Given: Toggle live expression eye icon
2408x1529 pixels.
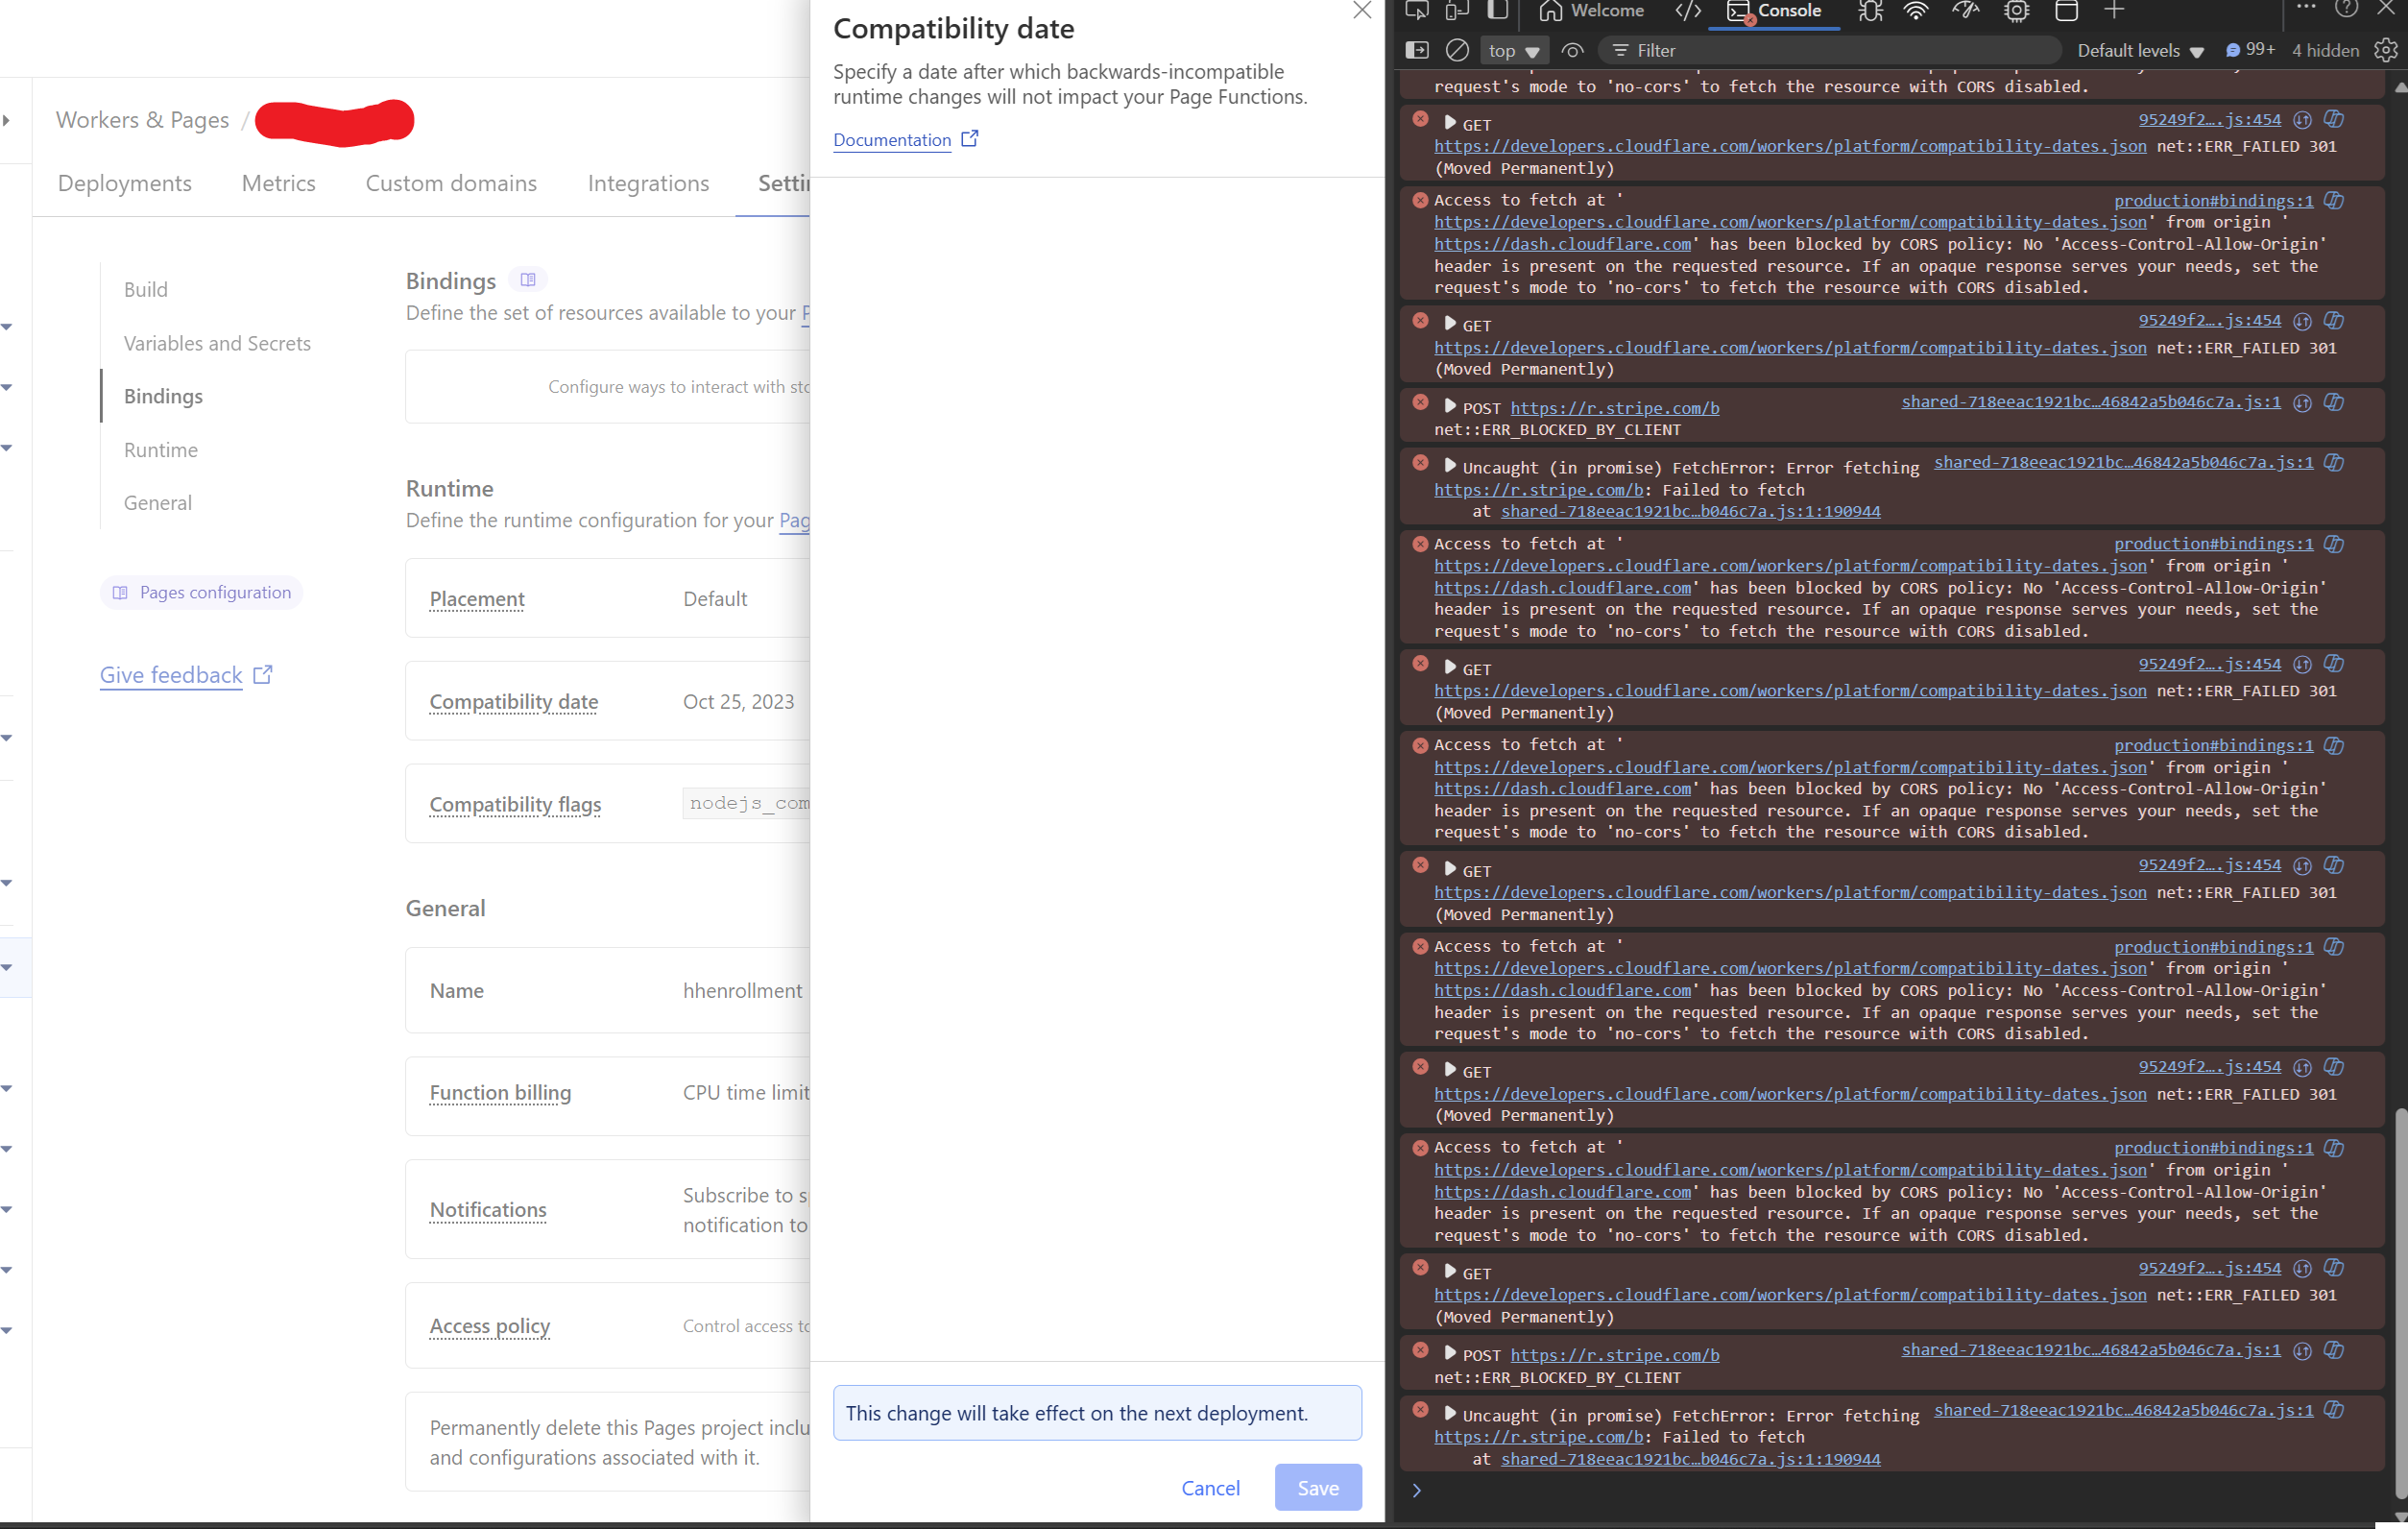Looking at the screenshot, I should pos(1572,50).
